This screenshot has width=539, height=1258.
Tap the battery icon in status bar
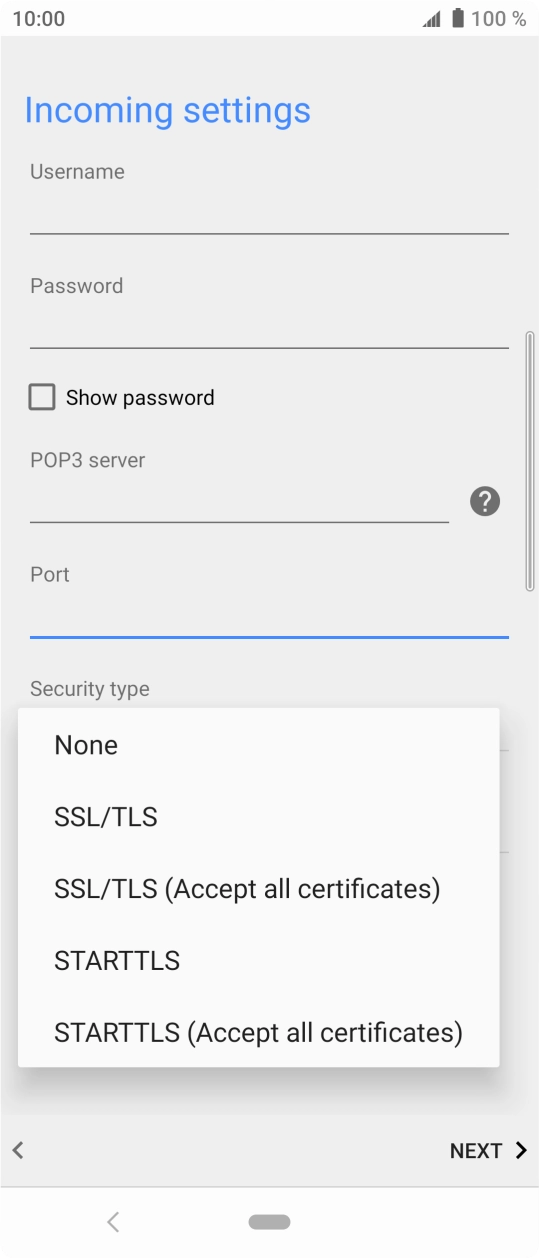458,18
